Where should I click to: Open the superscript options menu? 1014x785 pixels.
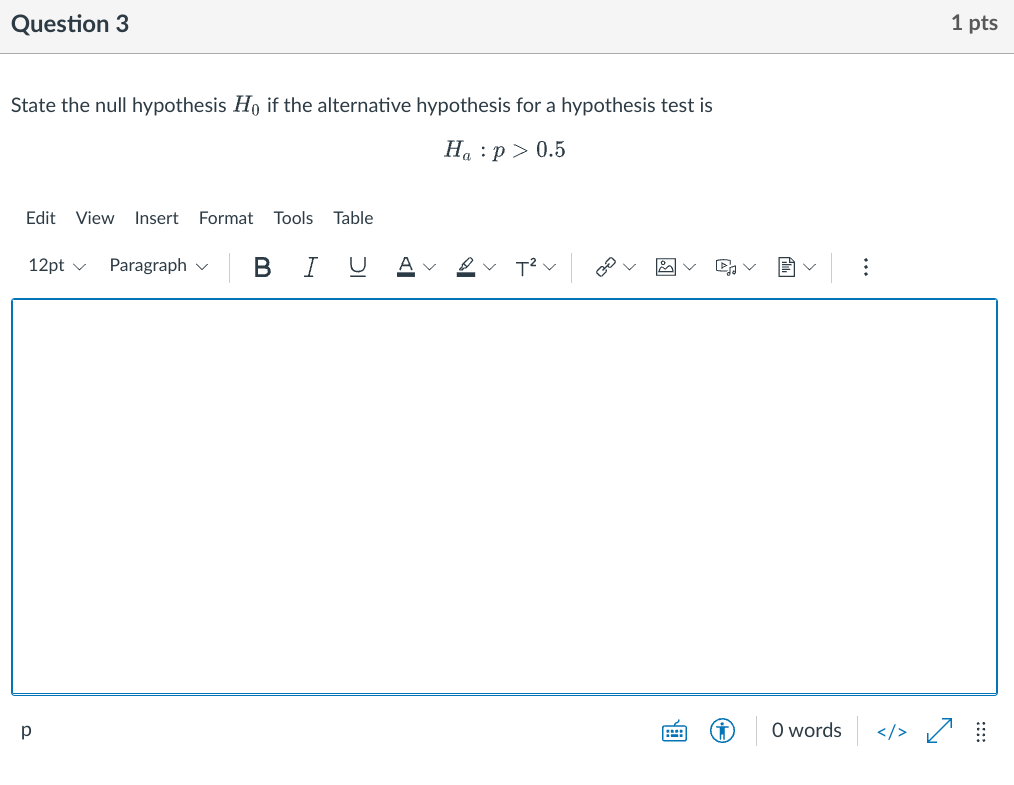[x=535, y=267]
